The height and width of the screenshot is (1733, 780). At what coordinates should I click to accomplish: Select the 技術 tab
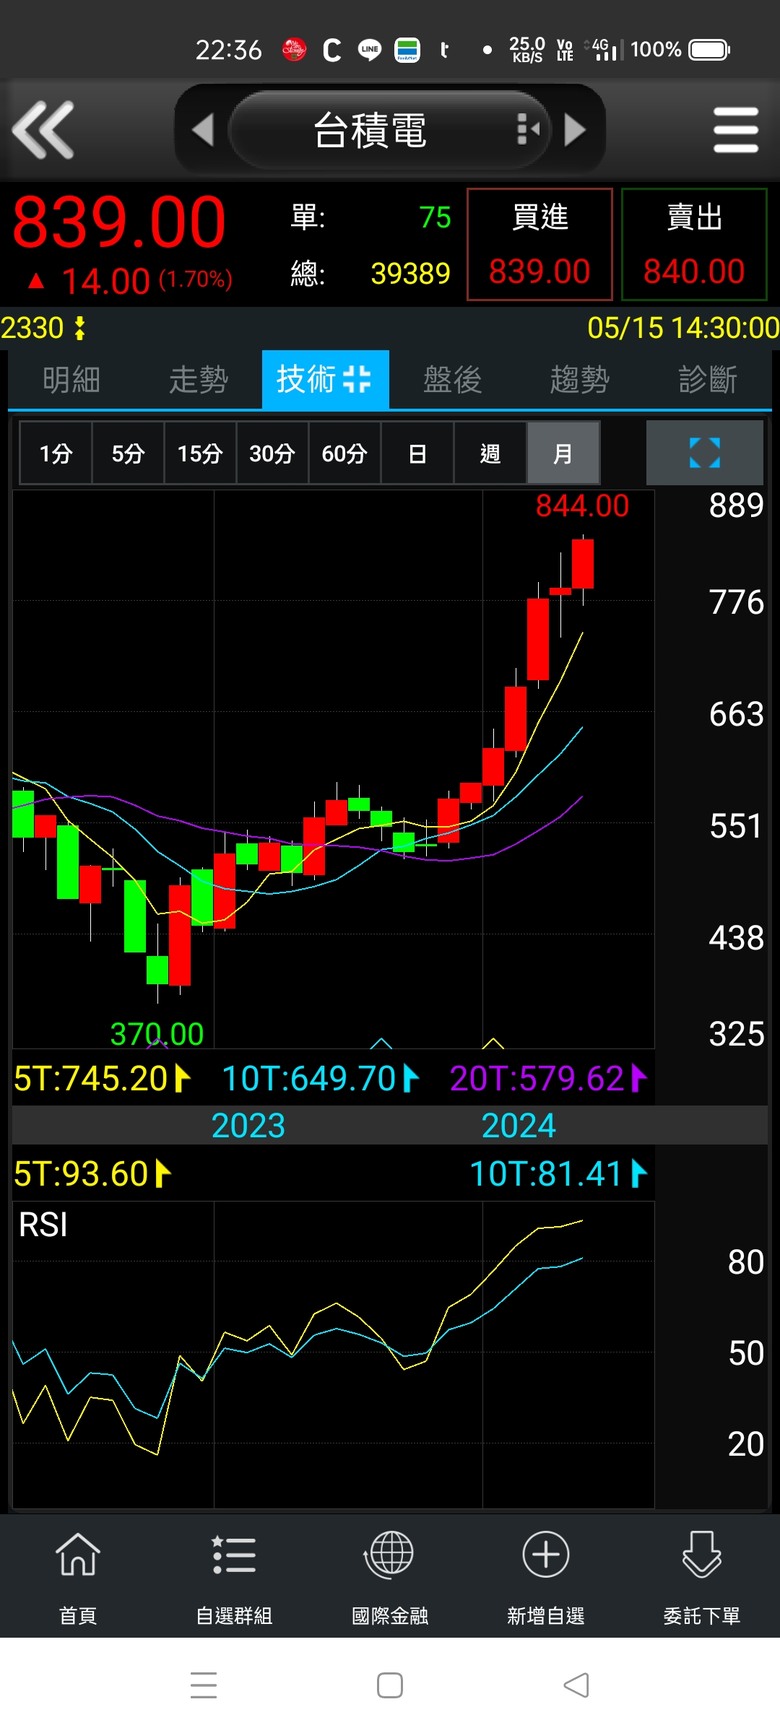pos(325,379)
